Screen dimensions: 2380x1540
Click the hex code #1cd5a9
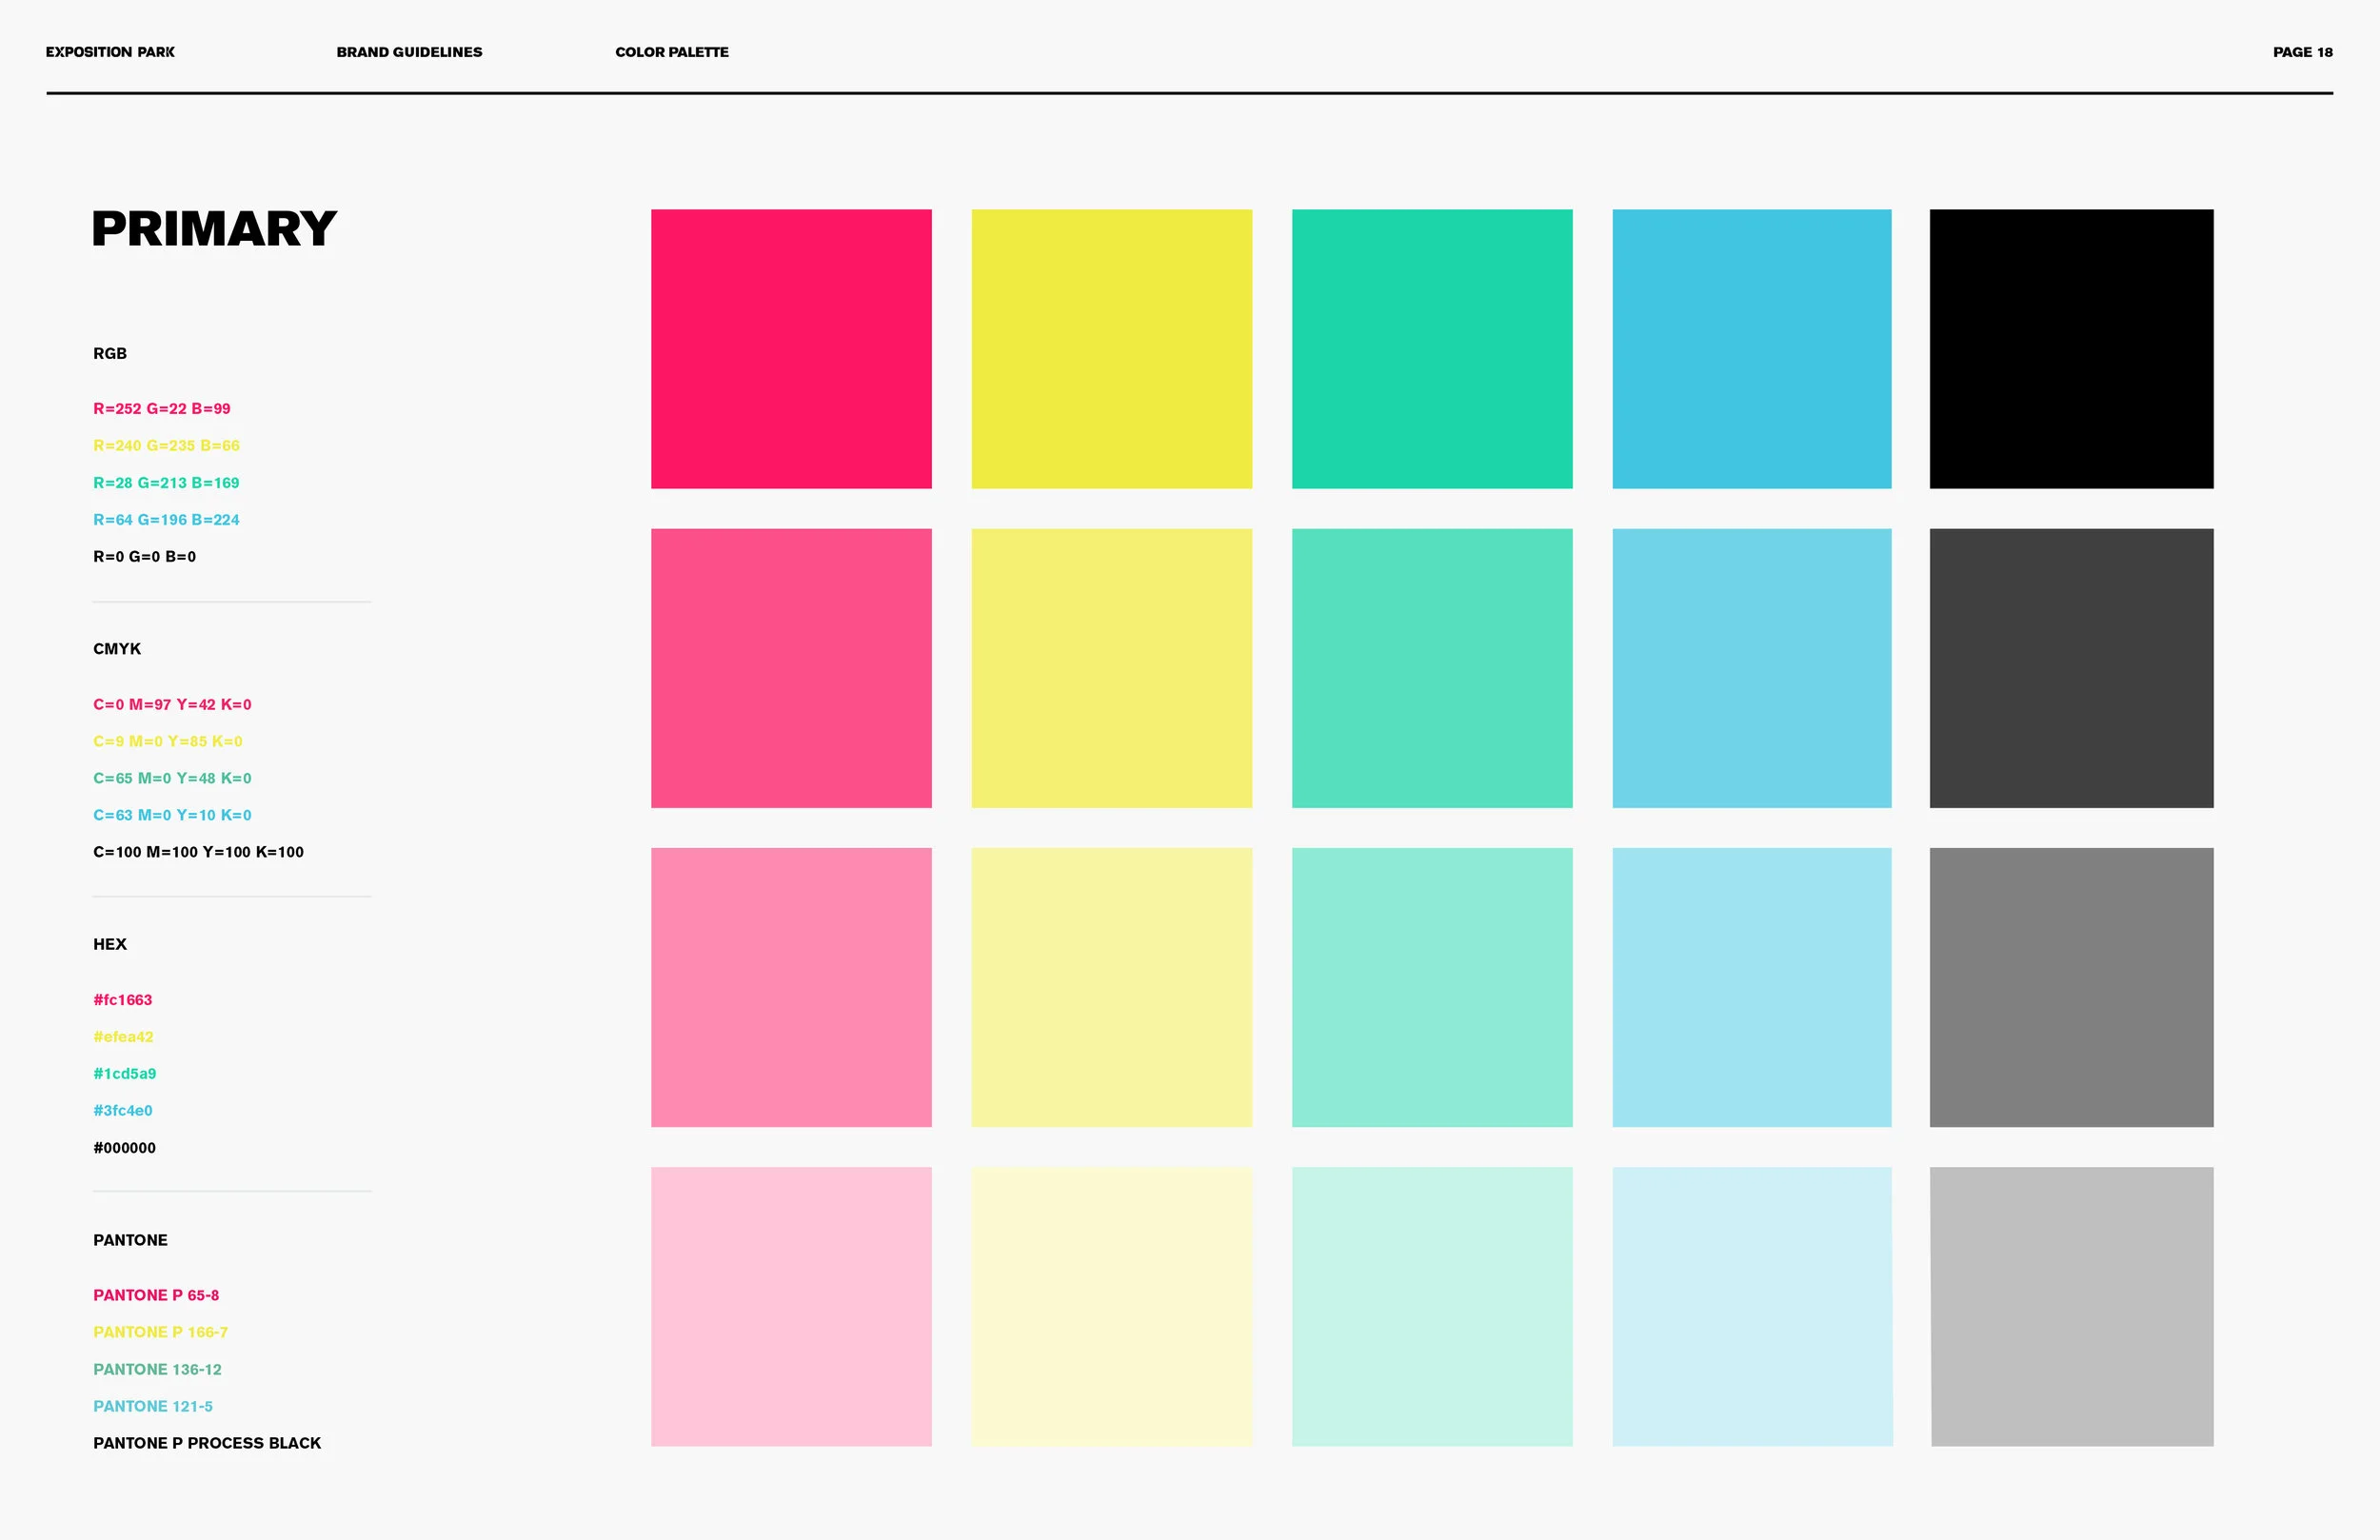[x=124, y=1073]
